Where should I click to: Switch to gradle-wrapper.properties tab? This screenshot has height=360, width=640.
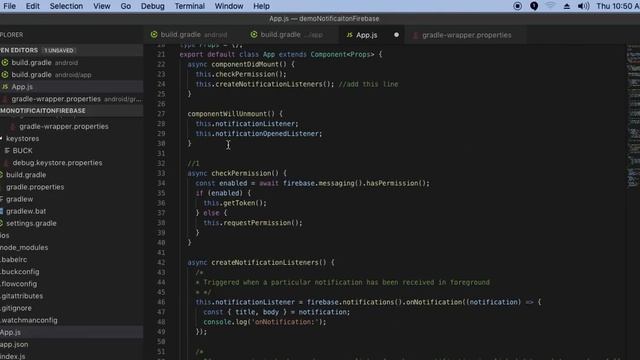(x=467, y=35)
